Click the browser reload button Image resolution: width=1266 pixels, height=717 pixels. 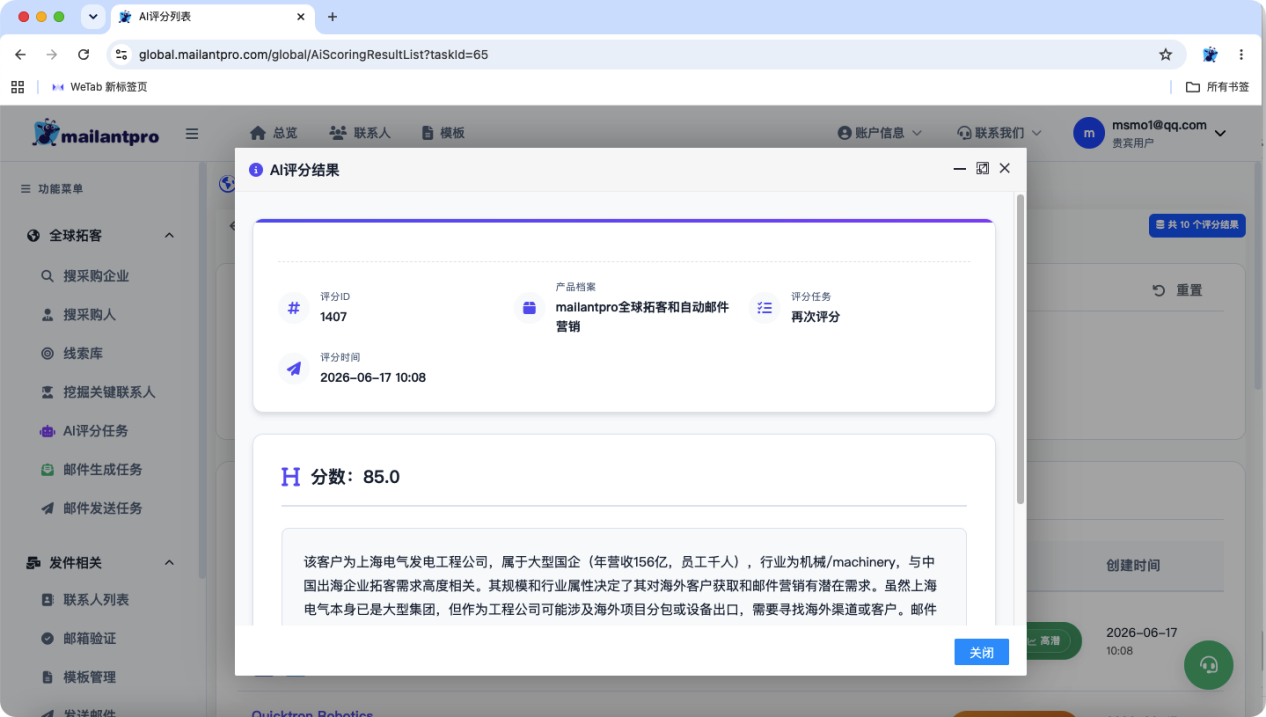tap(83, 54)
